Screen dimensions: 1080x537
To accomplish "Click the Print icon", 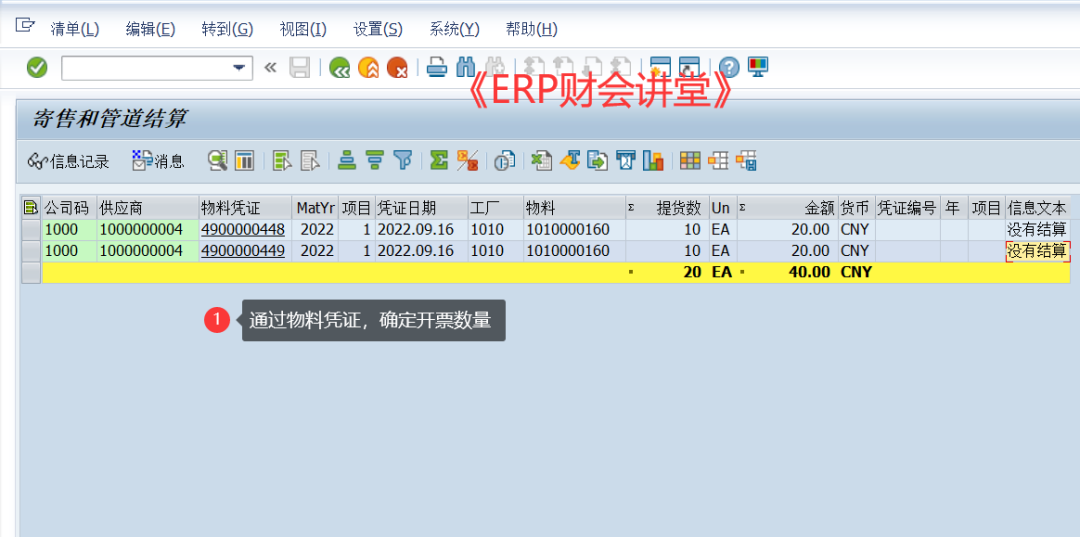I will coord(437,68).
